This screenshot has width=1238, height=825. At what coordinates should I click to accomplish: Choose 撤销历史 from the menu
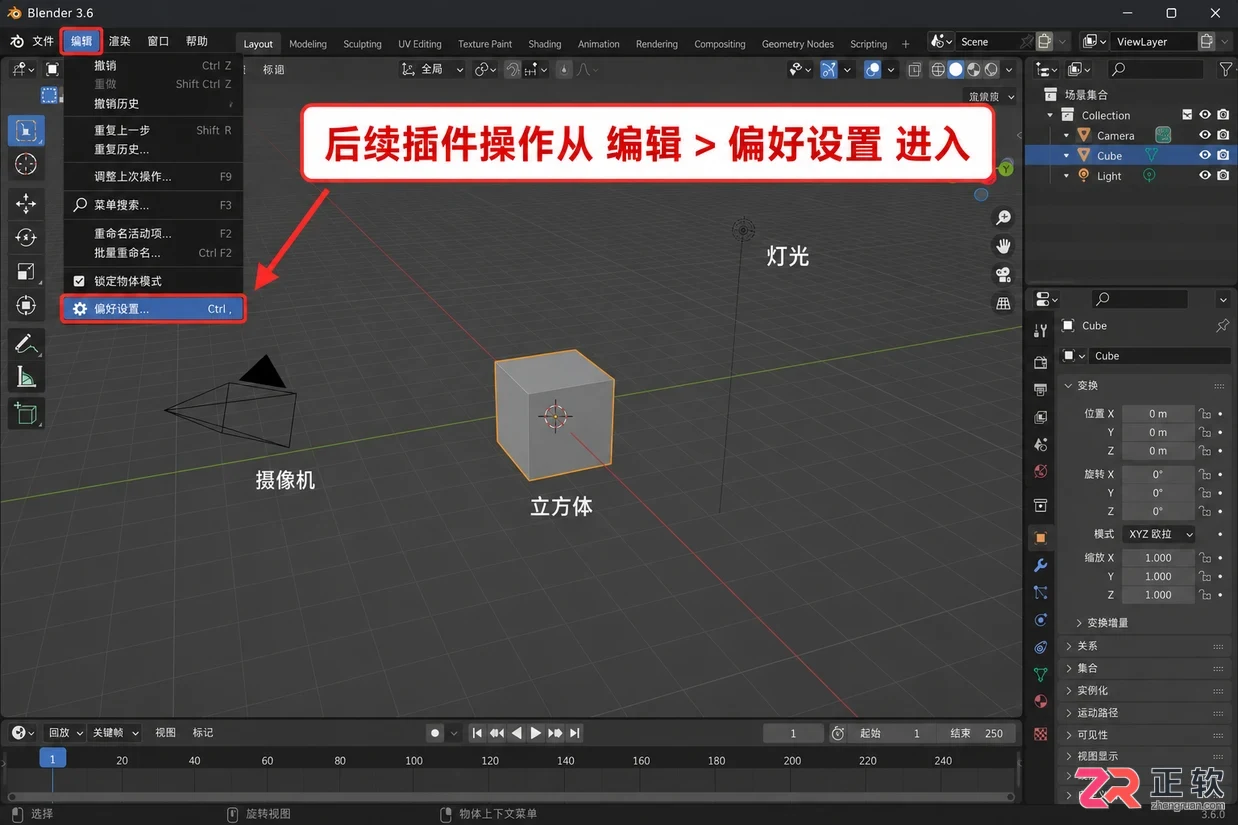[153, 104]
